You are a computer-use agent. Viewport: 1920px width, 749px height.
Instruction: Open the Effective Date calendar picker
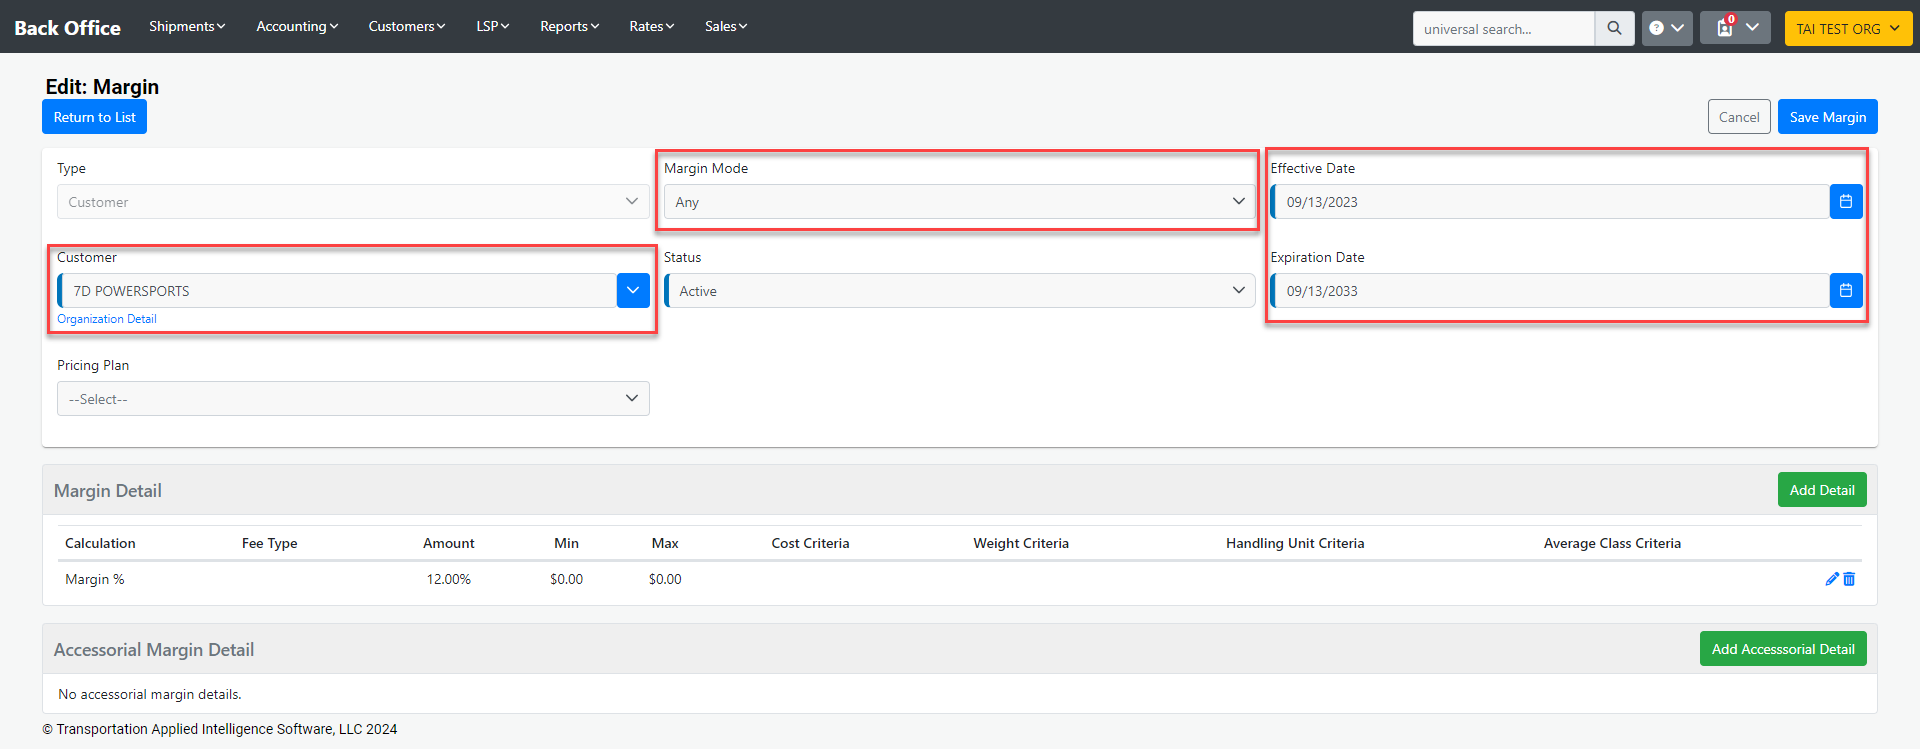[1845, 202]
